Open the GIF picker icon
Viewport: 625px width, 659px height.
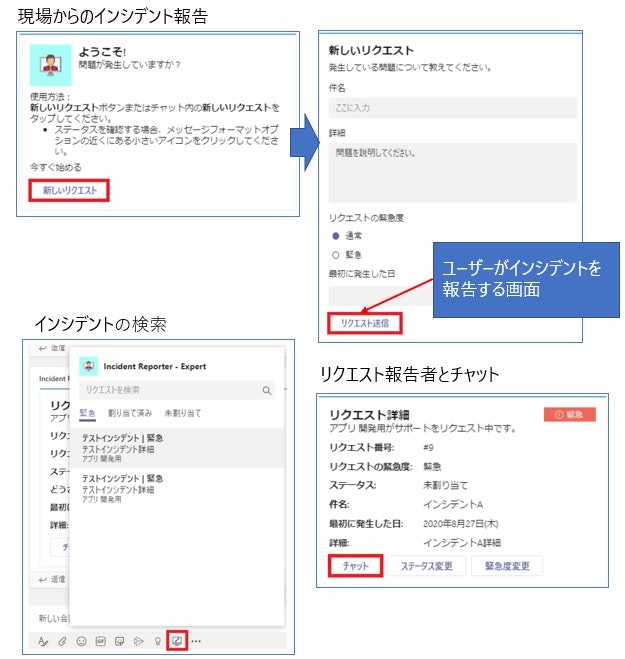point(100,641)
